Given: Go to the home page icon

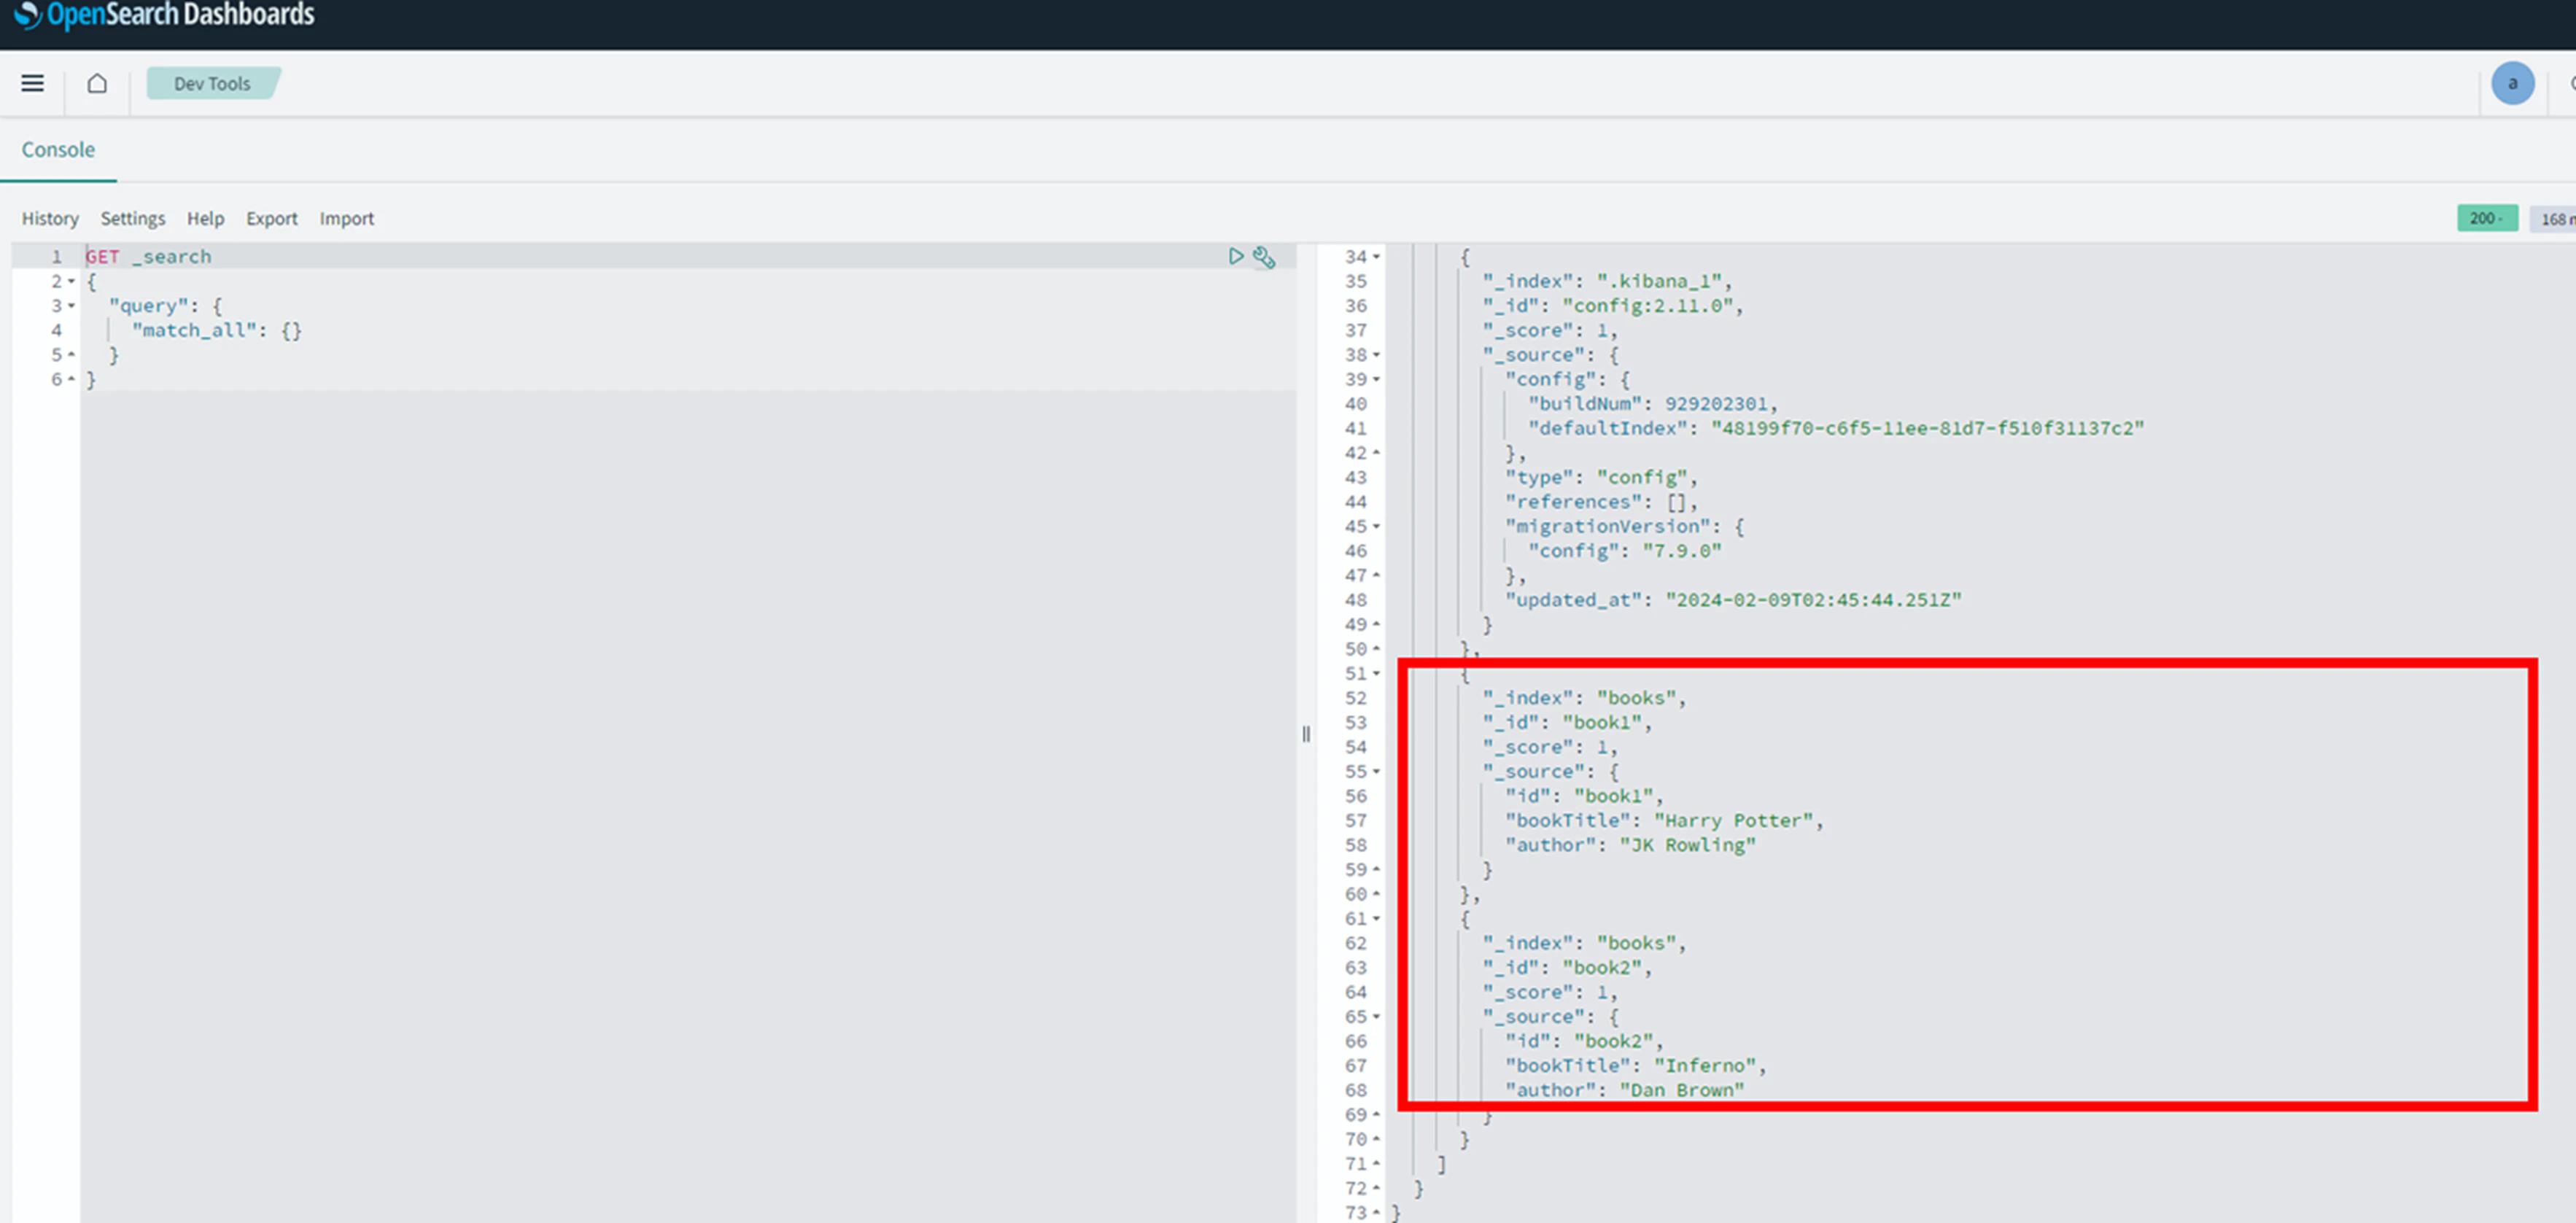Looking at the screenshot, I should point(97,83).
